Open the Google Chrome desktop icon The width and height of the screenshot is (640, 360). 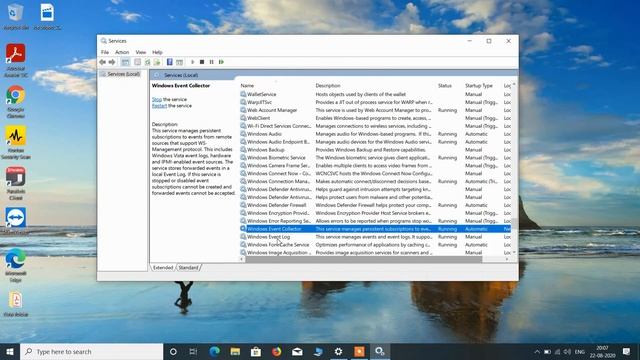click(x=16, y=101)
